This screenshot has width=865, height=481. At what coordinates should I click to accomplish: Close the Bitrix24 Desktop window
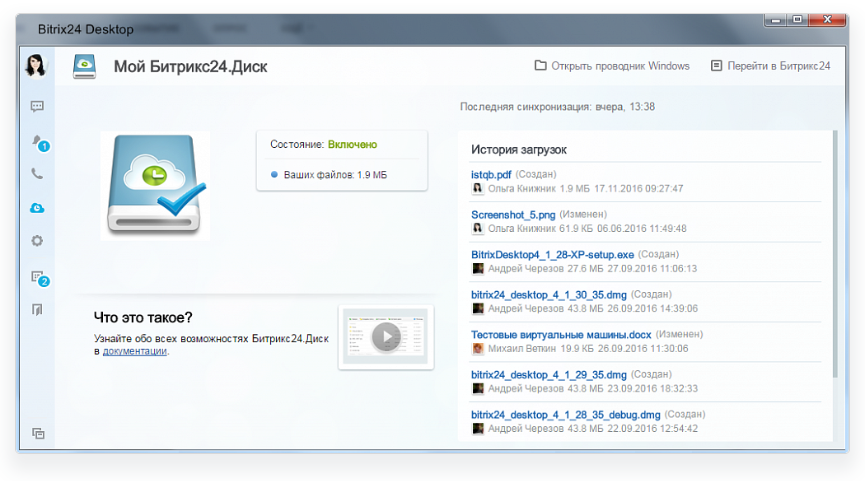pyautogui.click(x=827, y=20)
